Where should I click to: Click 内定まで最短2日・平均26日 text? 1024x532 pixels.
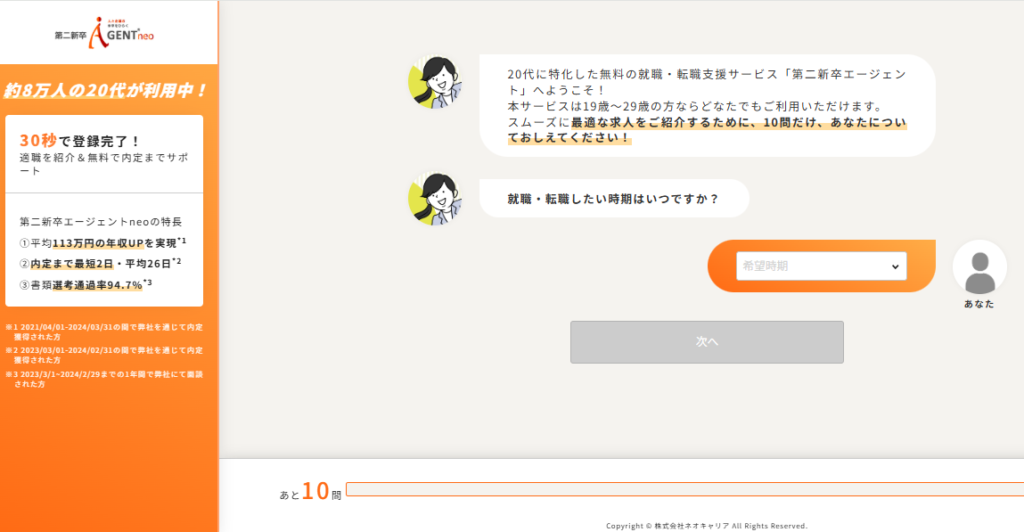click(x=100, y=264)
